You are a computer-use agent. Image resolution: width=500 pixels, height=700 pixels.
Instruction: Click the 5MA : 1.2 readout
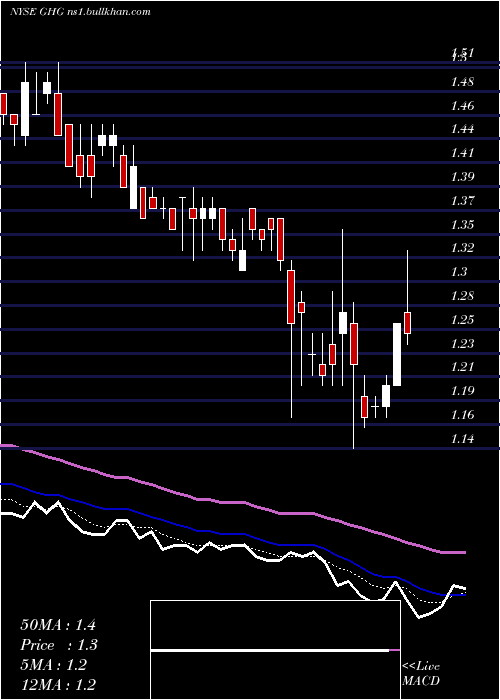54,665
